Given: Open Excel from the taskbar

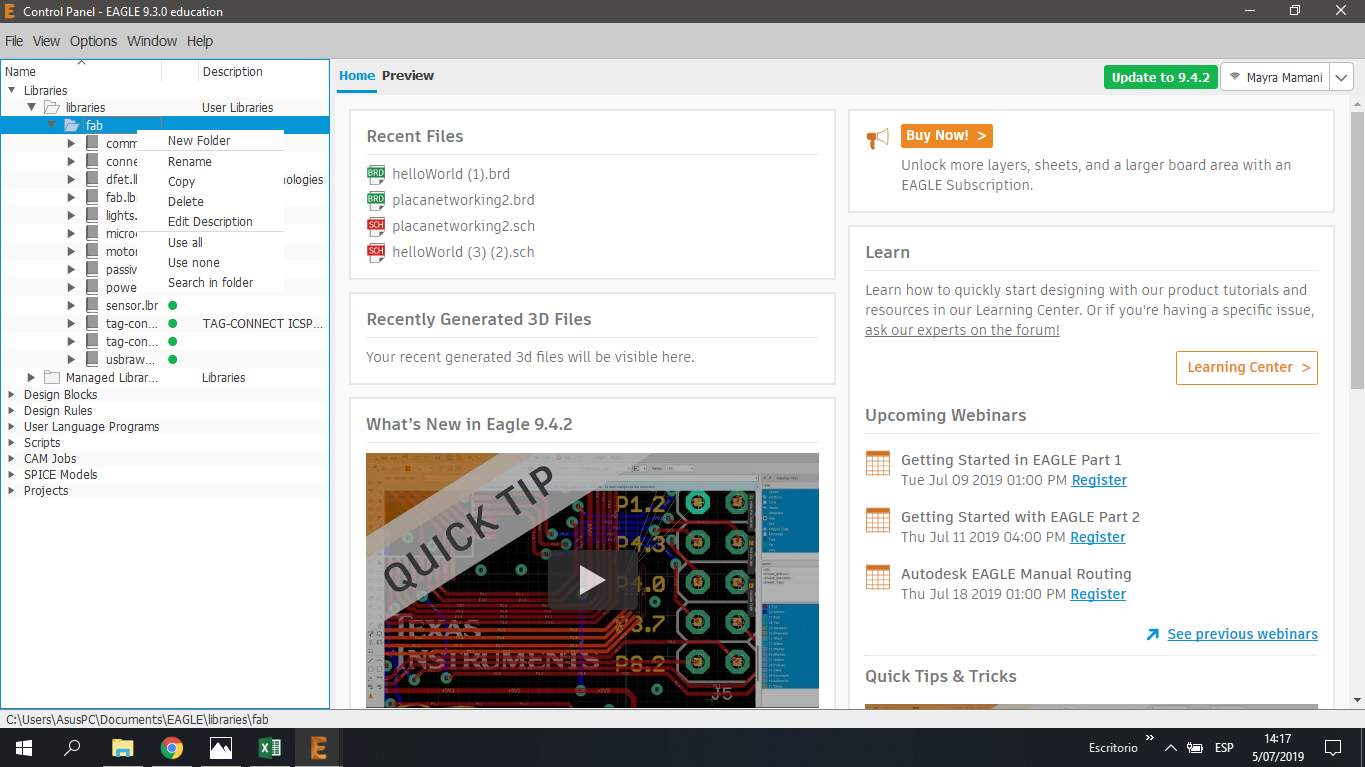Looking at the screenshot, I should coord(270,747).
